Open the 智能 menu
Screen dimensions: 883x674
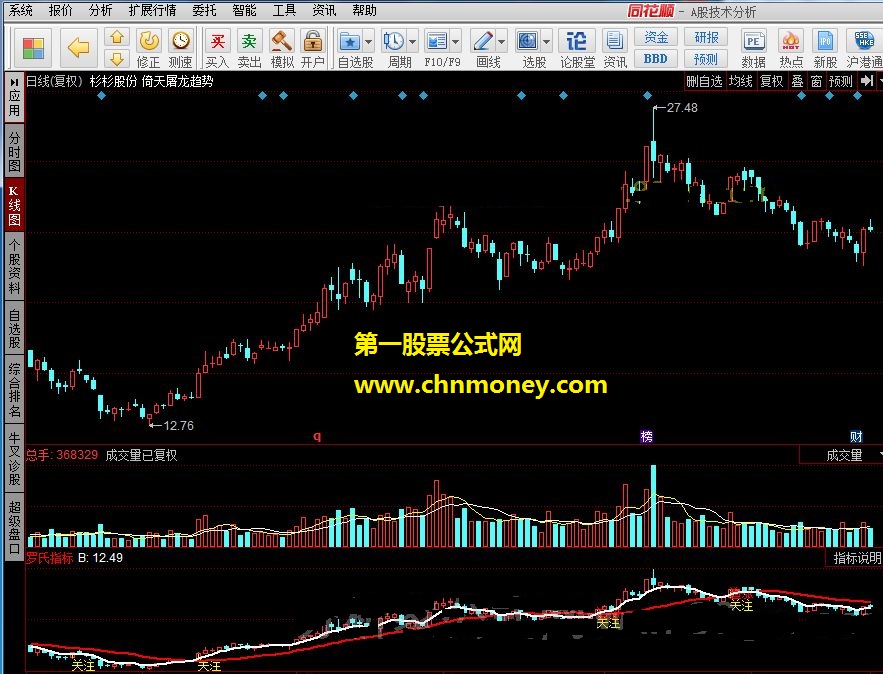(x=244, y=10)
